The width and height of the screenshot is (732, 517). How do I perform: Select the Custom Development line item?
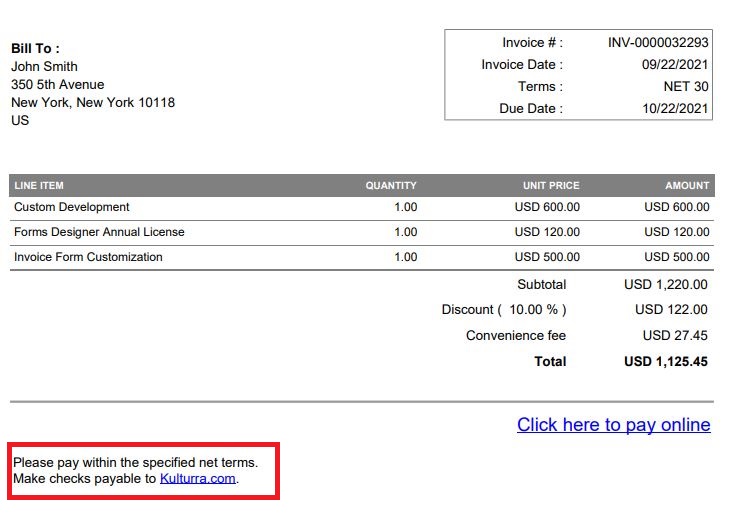[72, 207]
